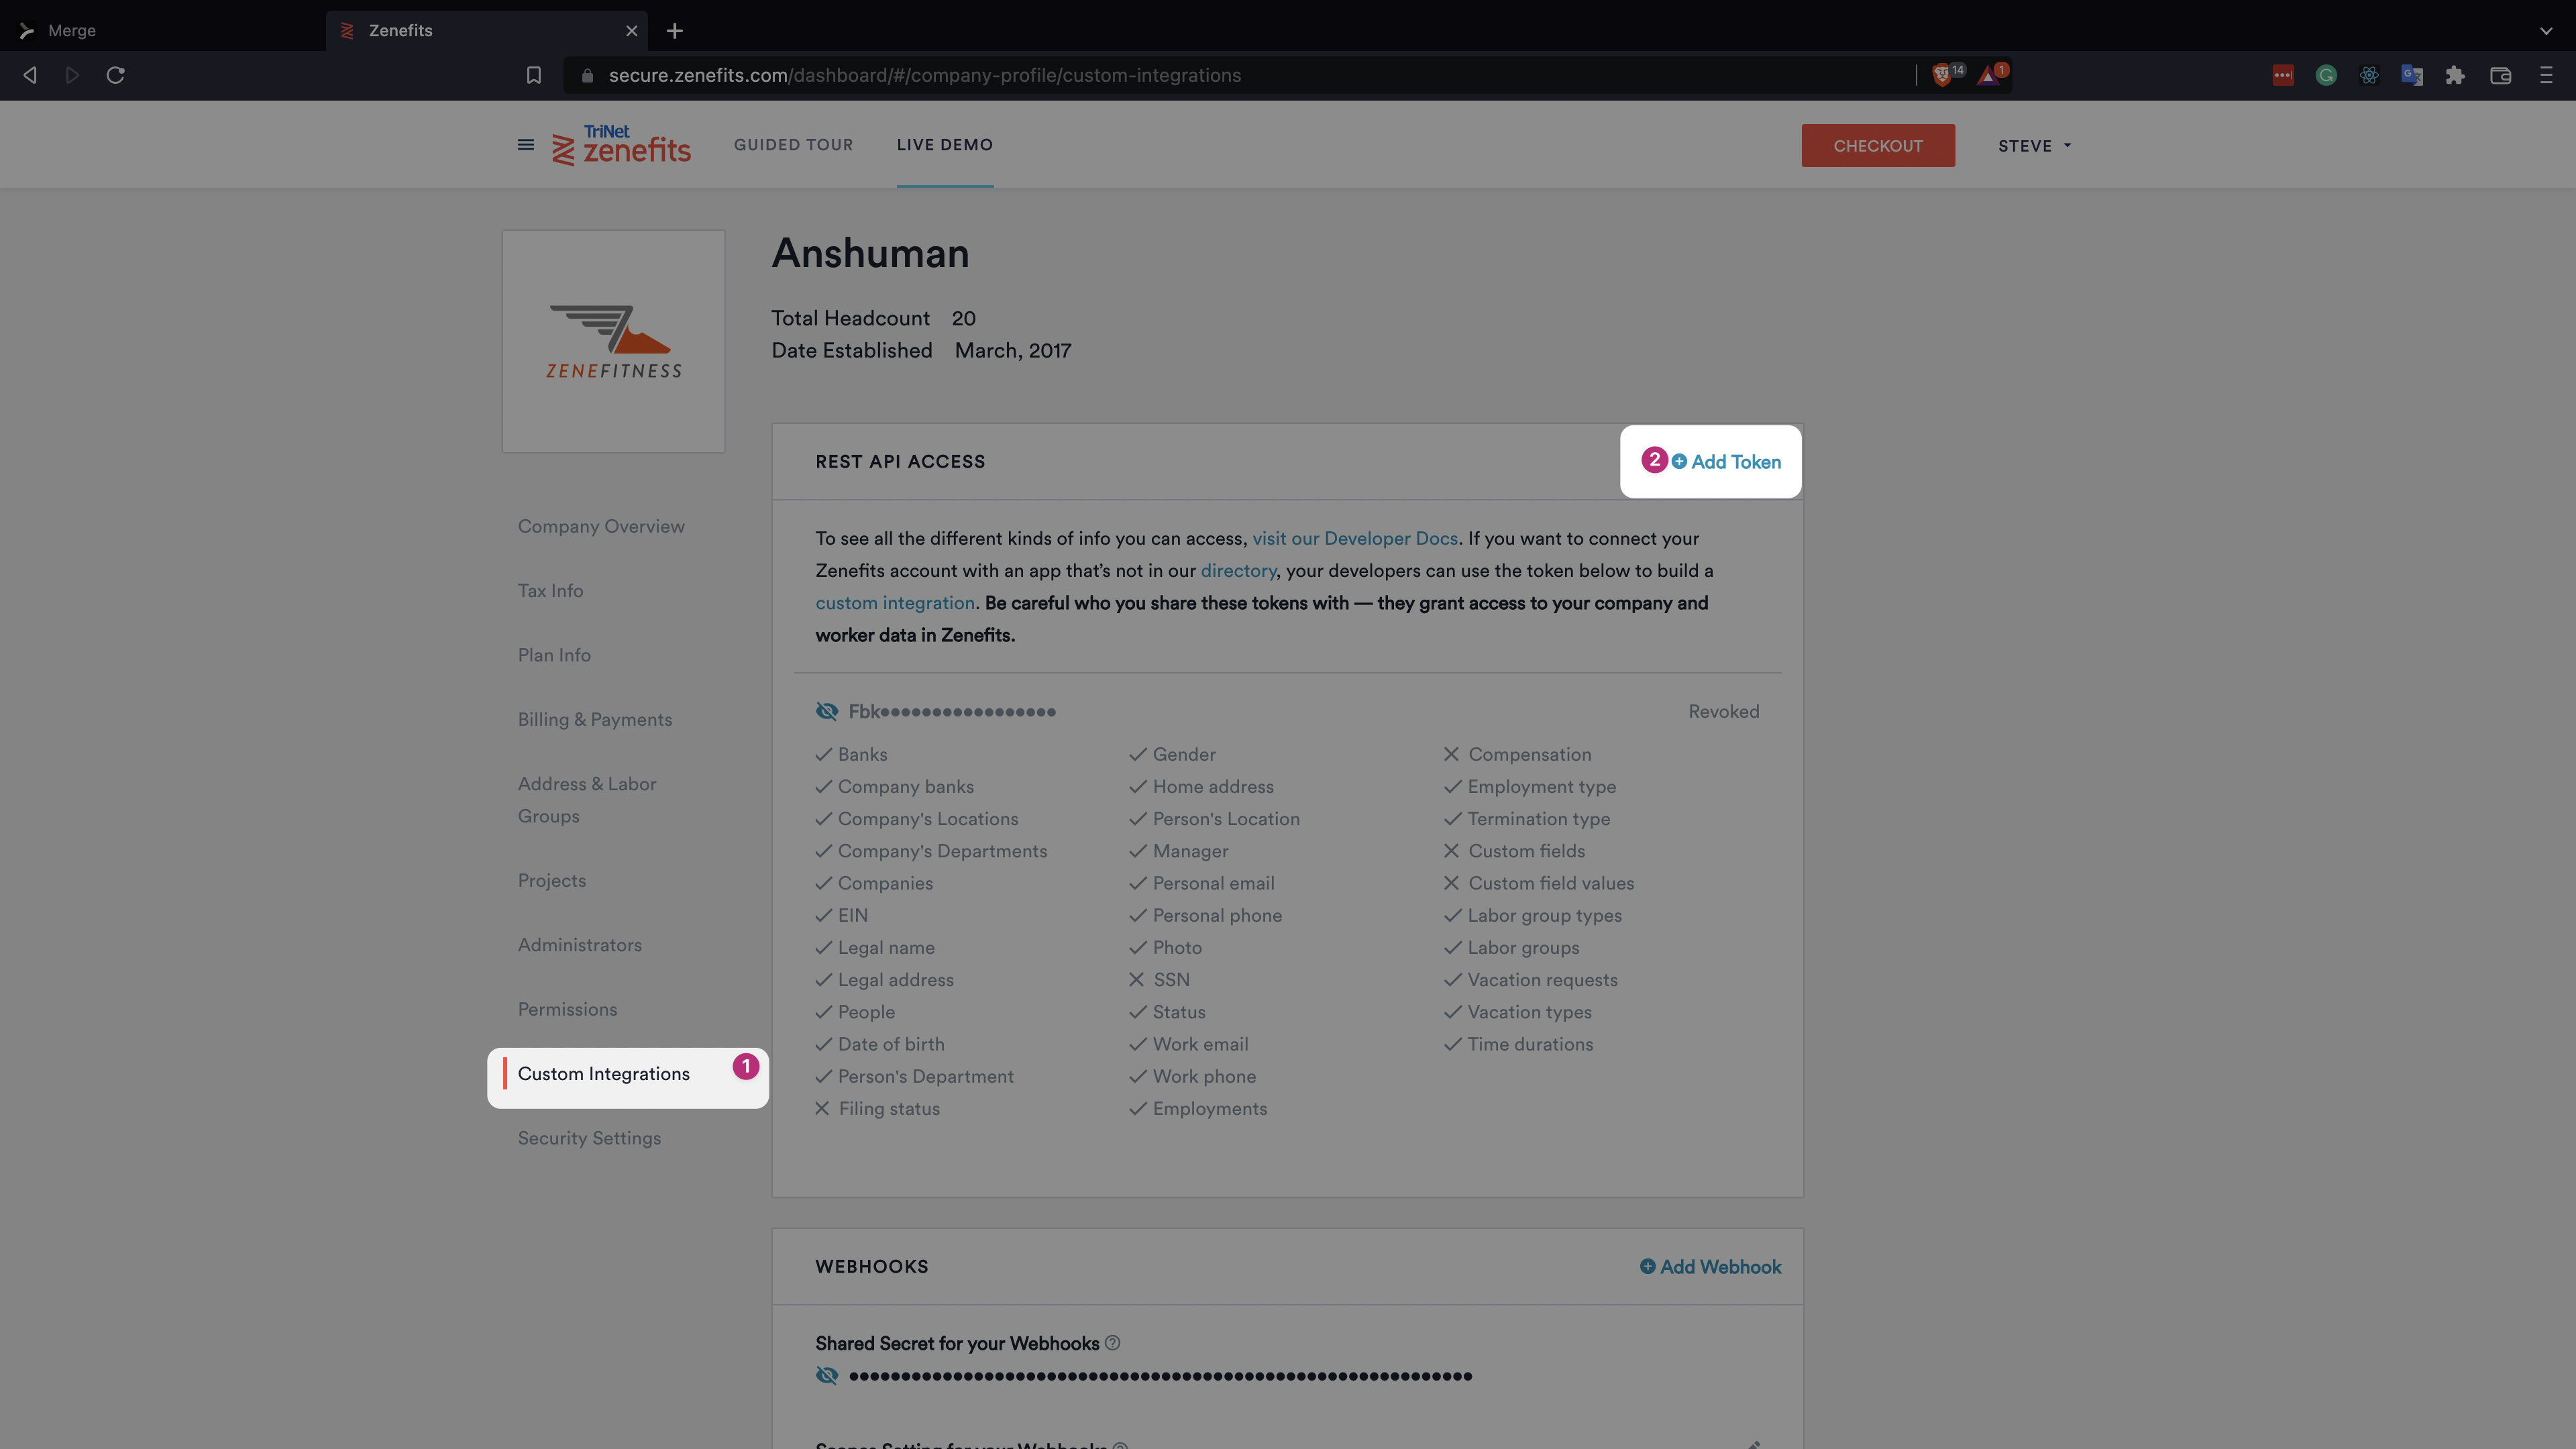Open the Brave wallet icon

click(x=2500, y=75)
